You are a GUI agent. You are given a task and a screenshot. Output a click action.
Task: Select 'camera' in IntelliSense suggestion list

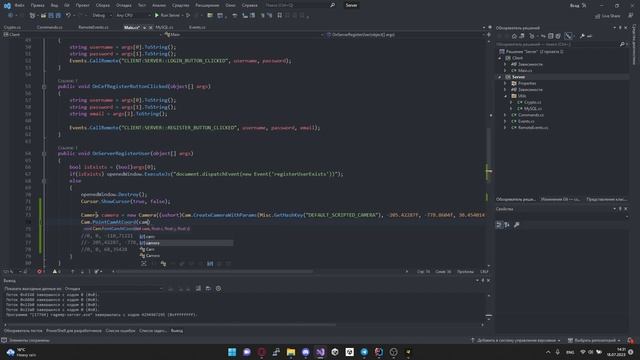pyautogui.click(x=186, y=243)
